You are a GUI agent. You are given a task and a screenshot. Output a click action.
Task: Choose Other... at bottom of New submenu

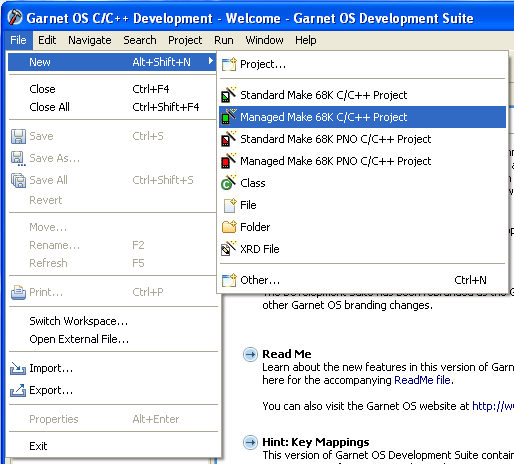[362, 280]
